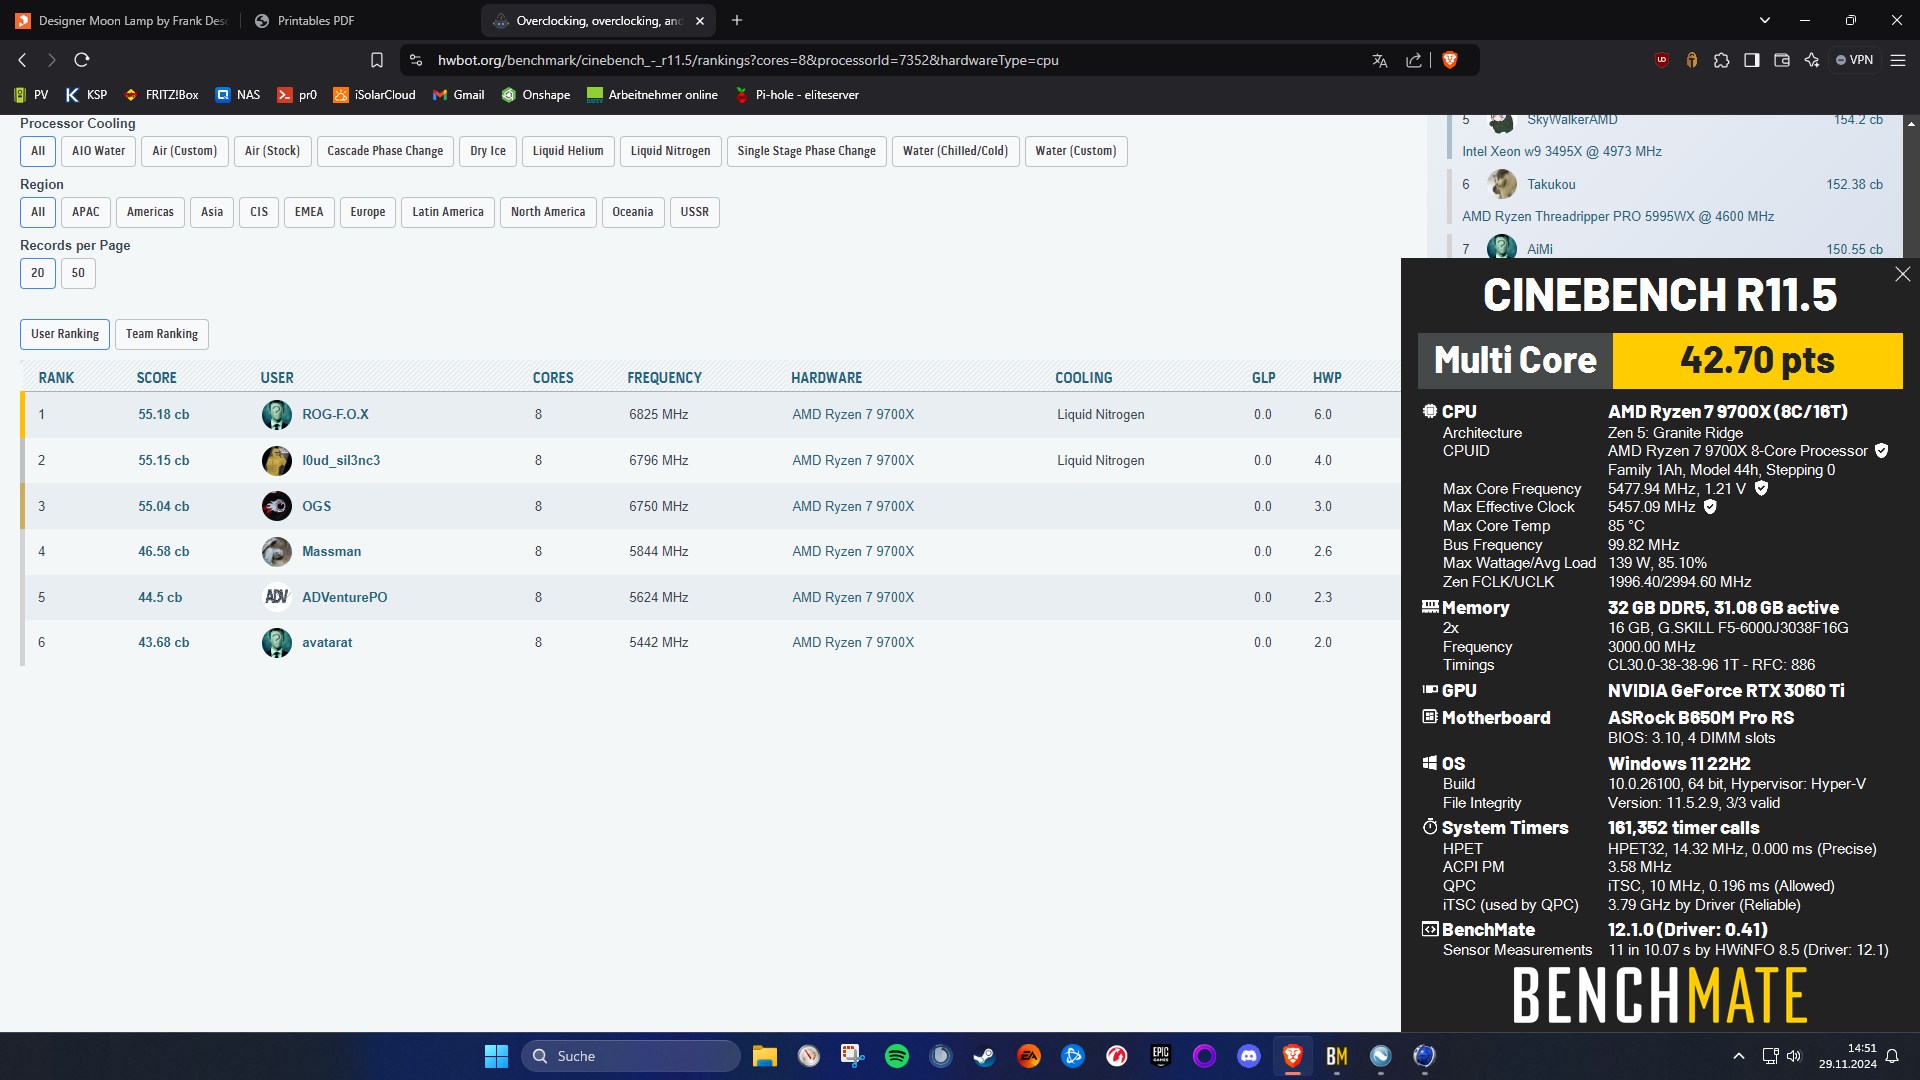Filter region by Oceania
Image resolution: width=1920 pixels, height=1080 pixels.
(x=633, y=212)
